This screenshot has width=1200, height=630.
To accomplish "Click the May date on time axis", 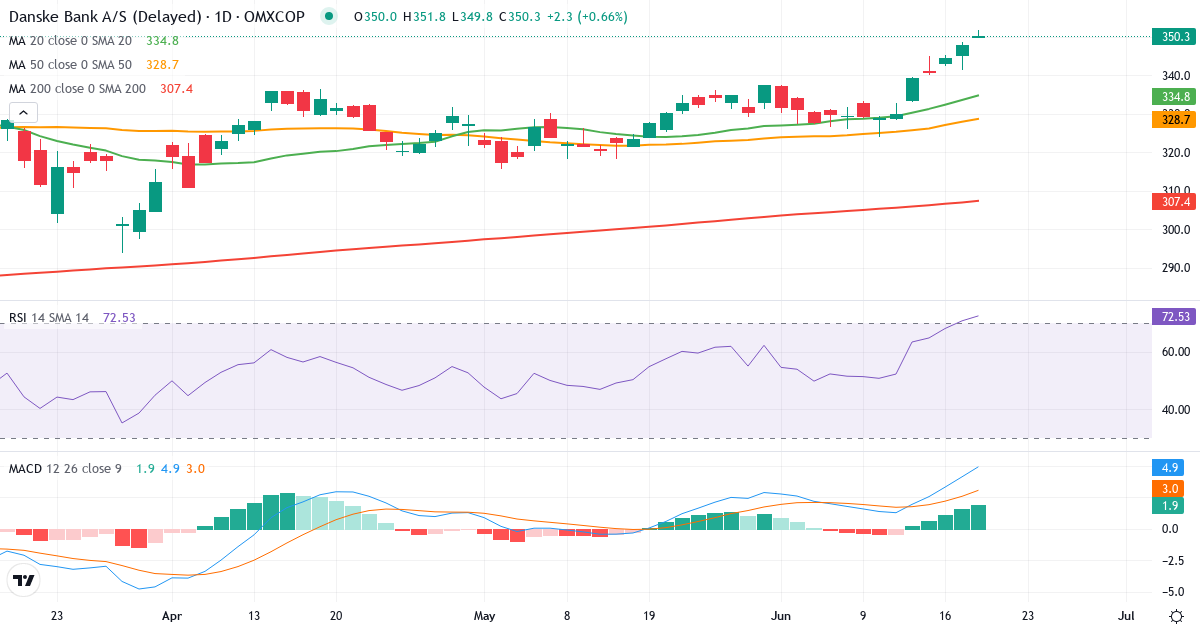I will pyautogui.click(x=485, y=616).
